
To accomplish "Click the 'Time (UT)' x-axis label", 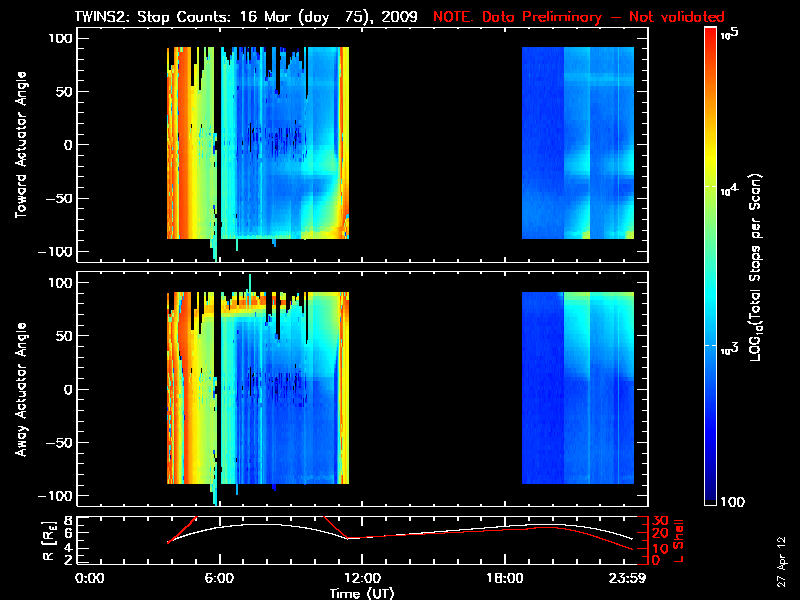I will [x=363, y=593].
